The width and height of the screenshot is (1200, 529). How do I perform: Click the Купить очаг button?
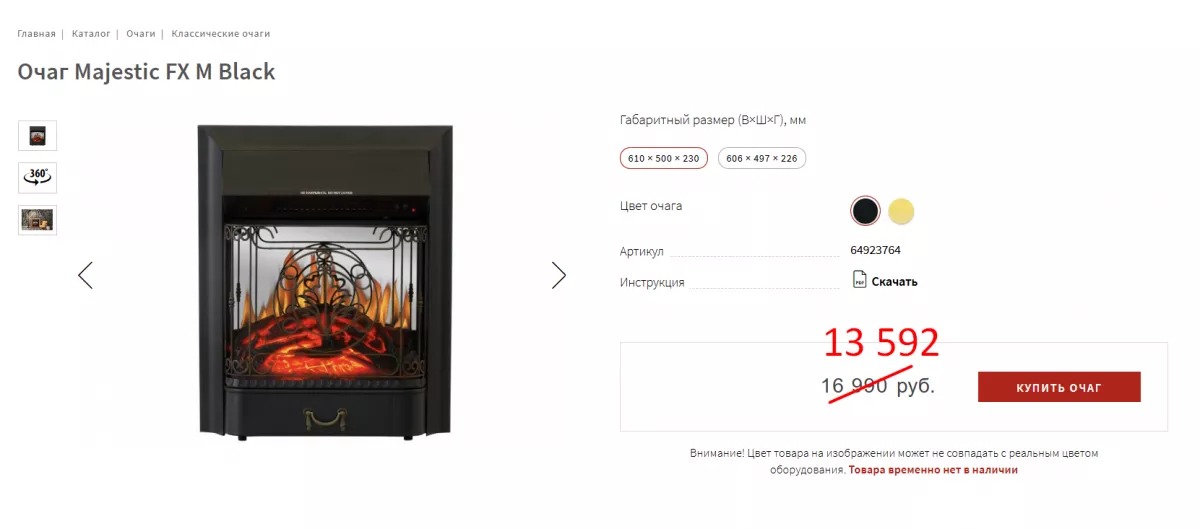(1059, 387)
